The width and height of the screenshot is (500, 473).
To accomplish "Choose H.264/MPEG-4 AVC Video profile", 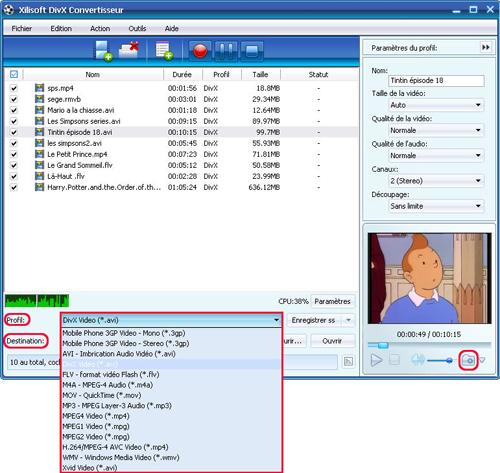I will pyautogui.click(x=171, y=447).
